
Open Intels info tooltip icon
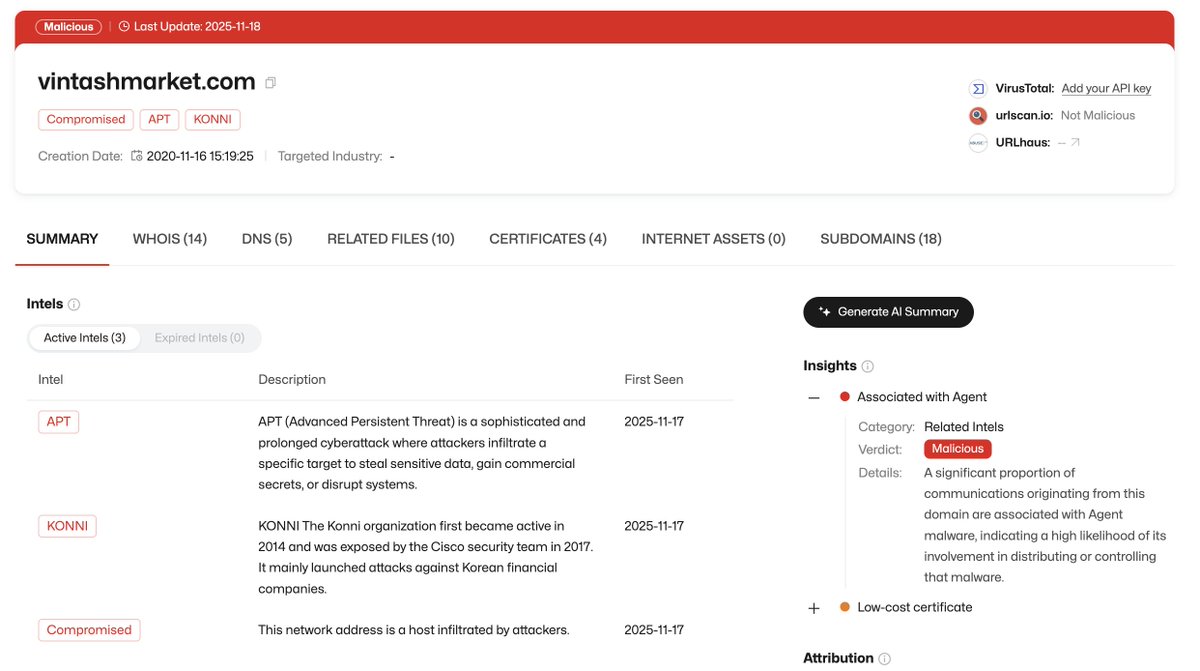click(x=74, y=304)
